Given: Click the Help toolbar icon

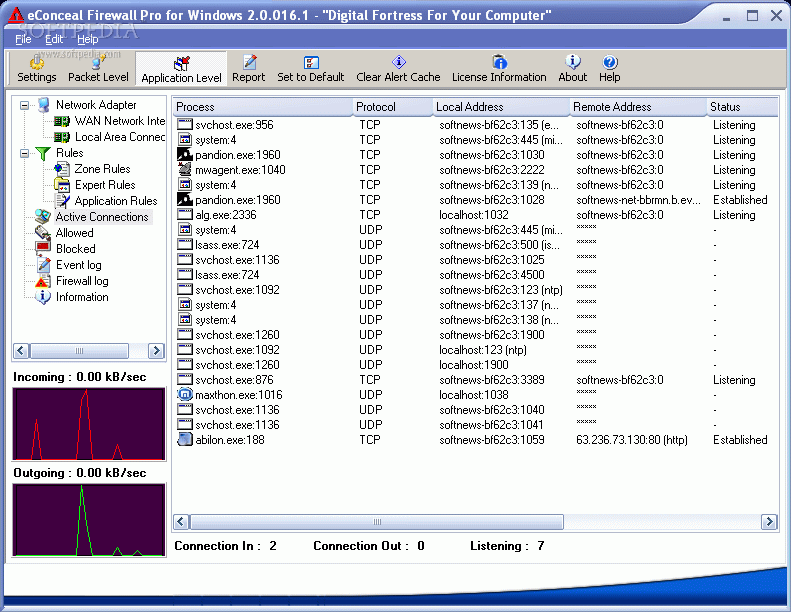Looking at the screenshot, I should pos(609,62).
